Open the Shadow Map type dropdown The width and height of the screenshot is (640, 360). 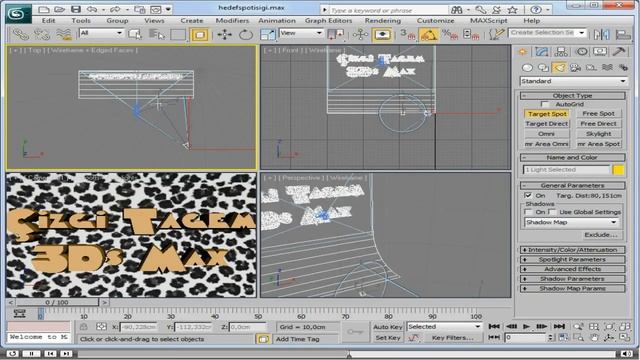571,222
